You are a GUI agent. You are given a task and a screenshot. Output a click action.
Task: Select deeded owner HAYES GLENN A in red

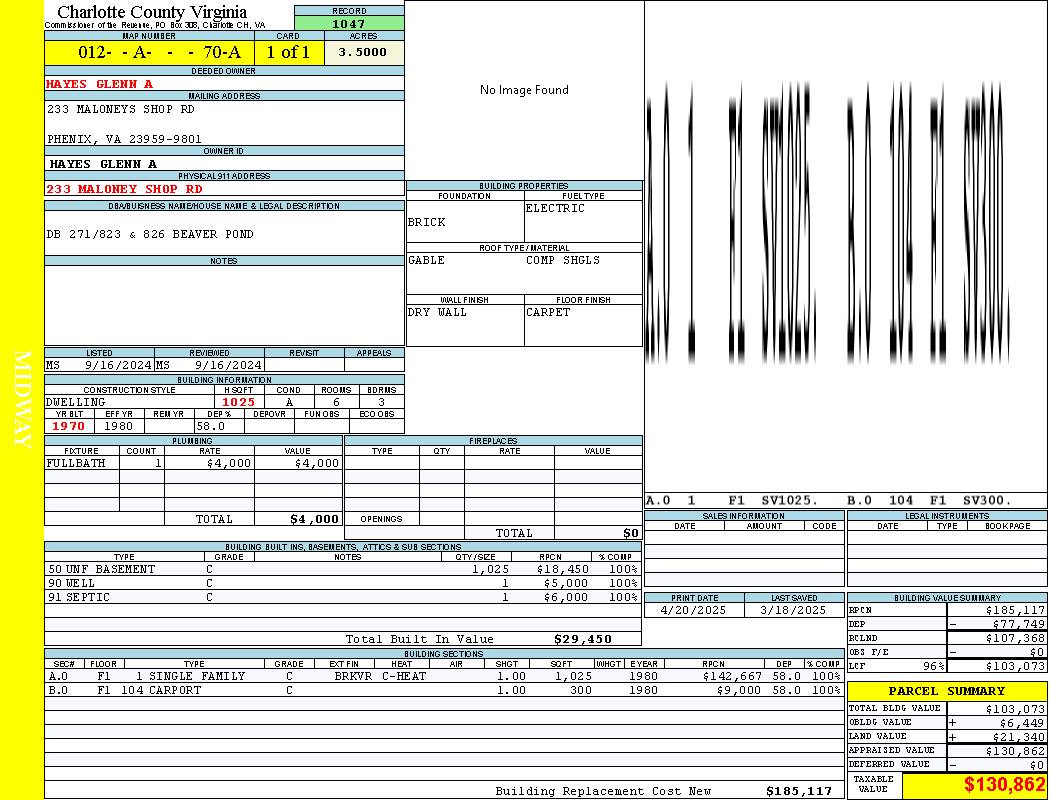pyautogui.click(x=100, y=84)
